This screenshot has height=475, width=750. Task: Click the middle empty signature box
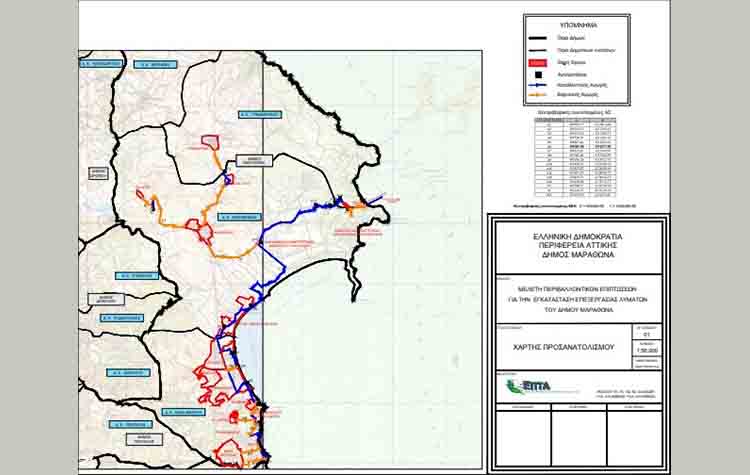tap(579, 438)
